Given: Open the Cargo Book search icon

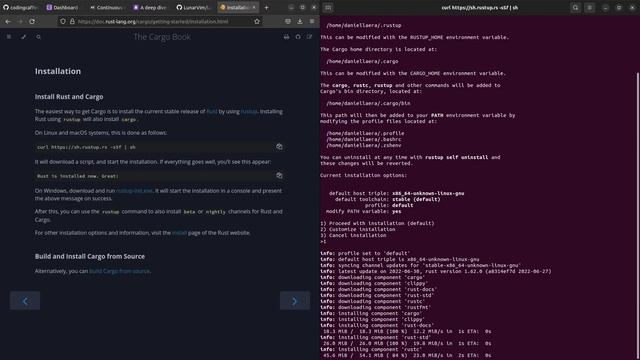Looking at the screenshot, I should coord(38,37).
